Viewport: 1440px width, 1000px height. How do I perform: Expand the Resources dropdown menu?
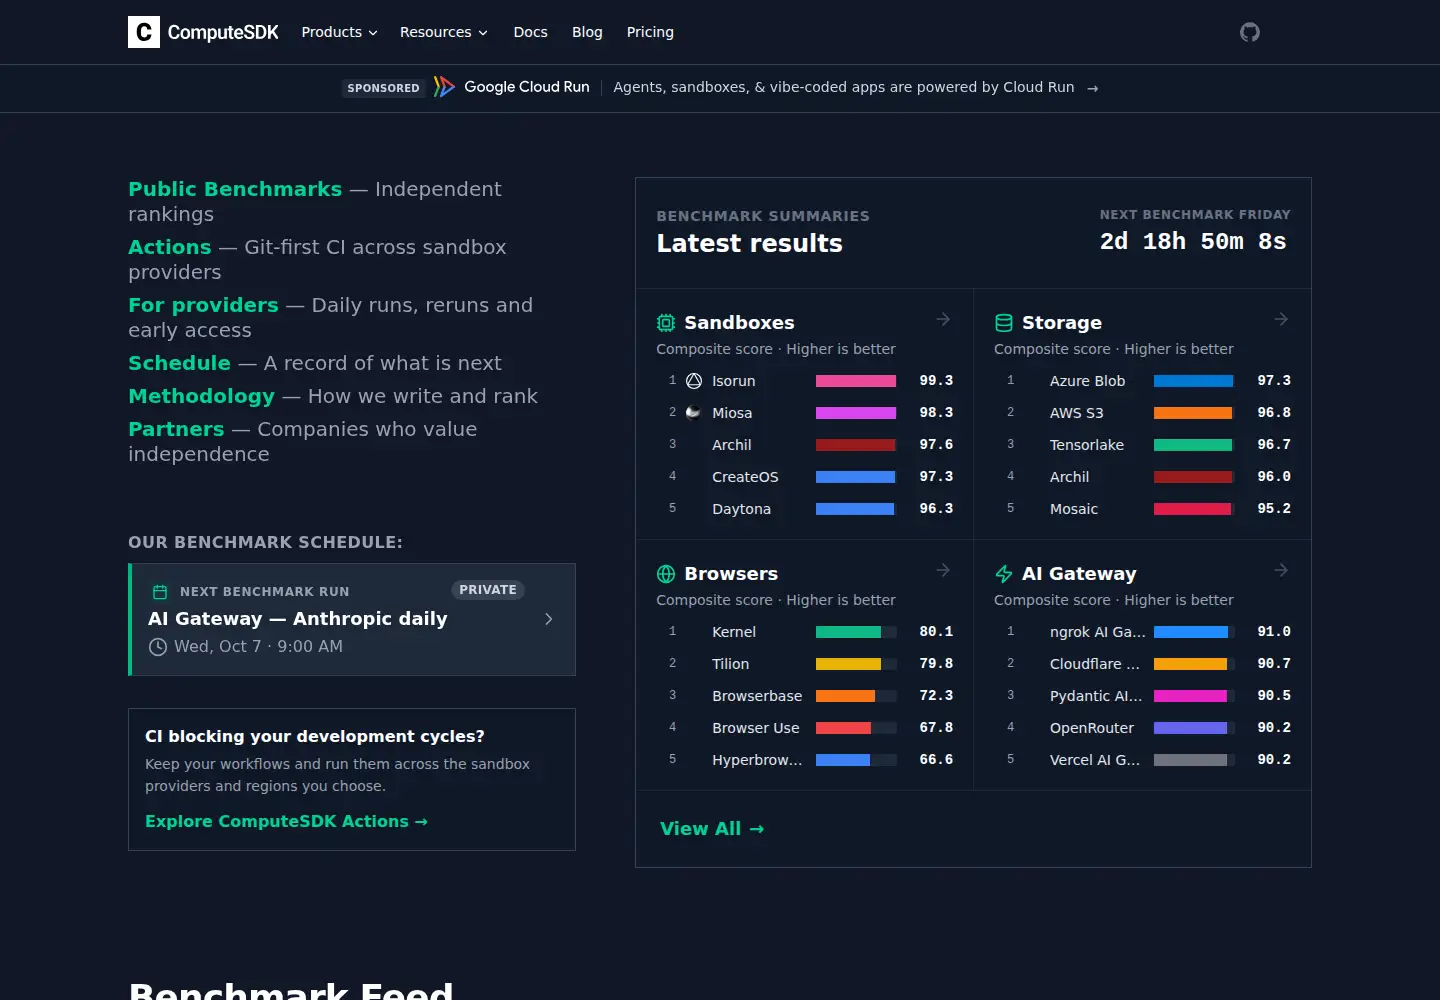(x=444, y=32)
